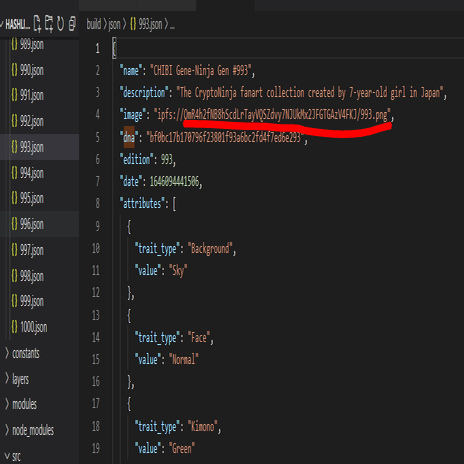This screenshot has width=464, height=464.
Task: Click the "attributes" key on line 8
Action: 142,203
